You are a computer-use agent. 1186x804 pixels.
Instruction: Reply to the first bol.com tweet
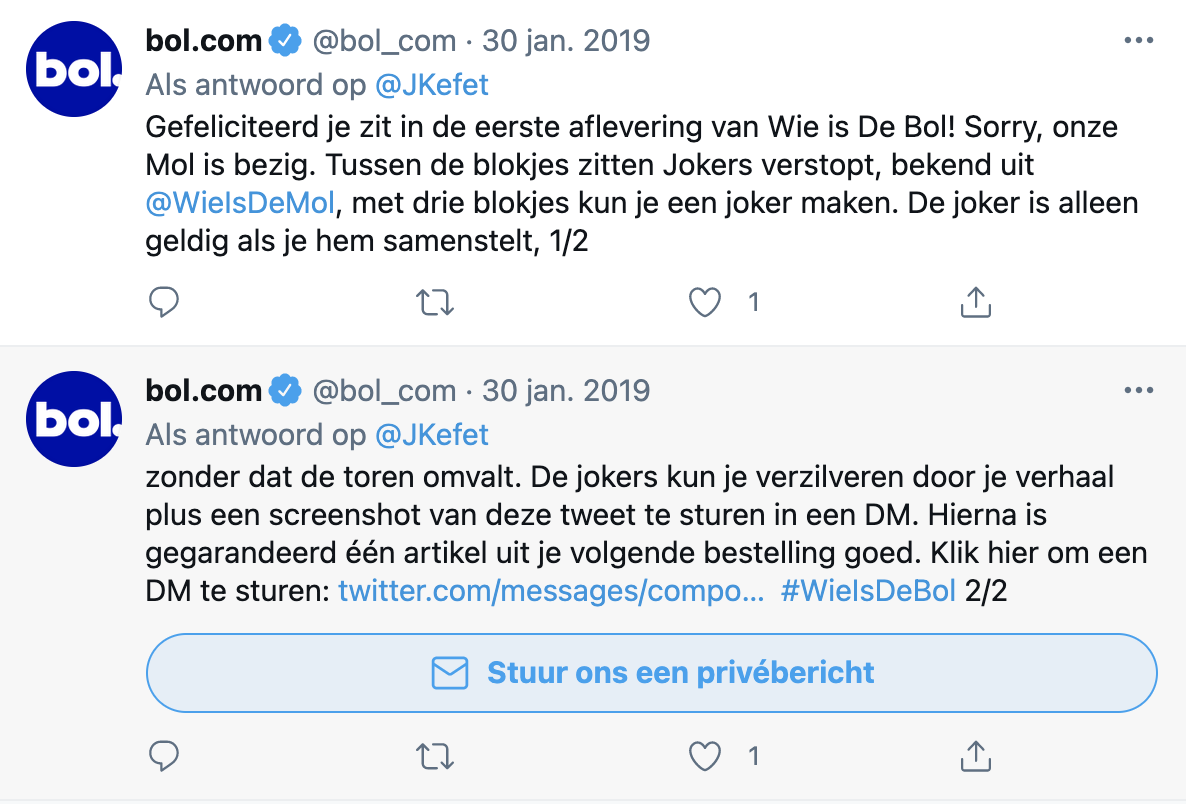[x=163, y=302]
